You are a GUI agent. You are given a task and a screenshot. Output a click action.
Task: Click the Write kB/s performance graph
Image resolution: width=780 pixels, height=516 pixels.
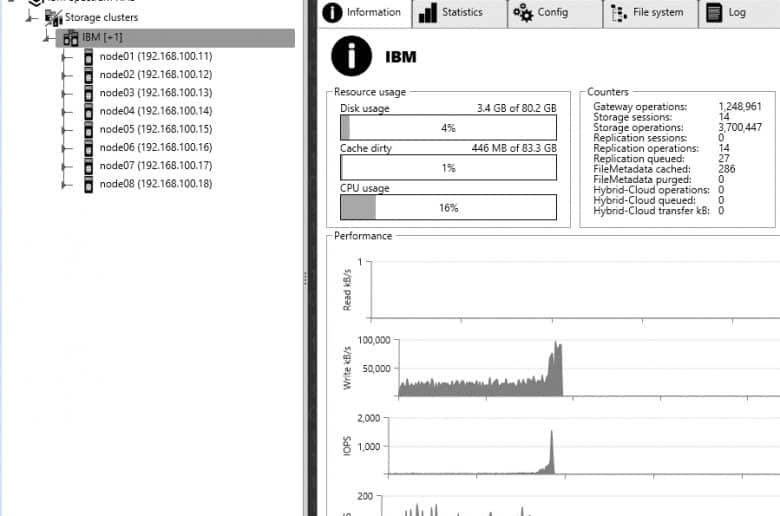point(589,368)
